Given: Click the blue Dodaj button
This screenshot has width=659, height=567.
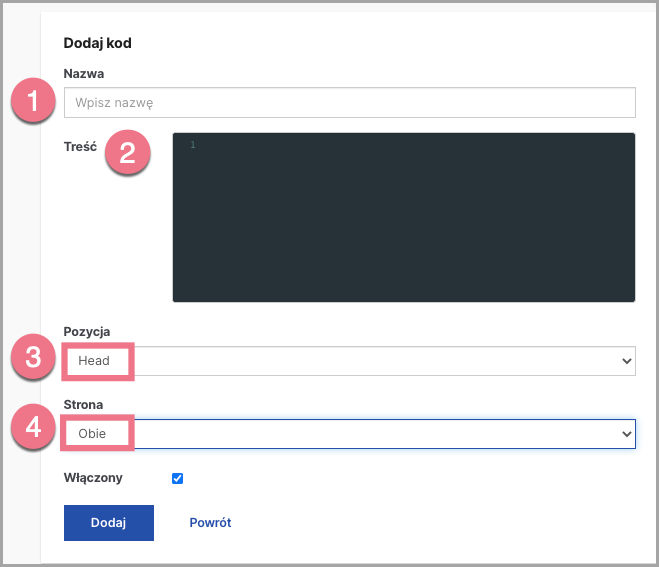Looking at the screenshot, I should coord(109,523).
